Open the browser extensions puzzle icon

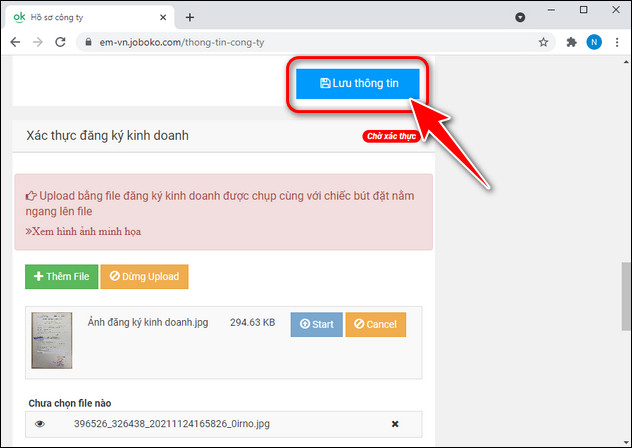(572, 42)
